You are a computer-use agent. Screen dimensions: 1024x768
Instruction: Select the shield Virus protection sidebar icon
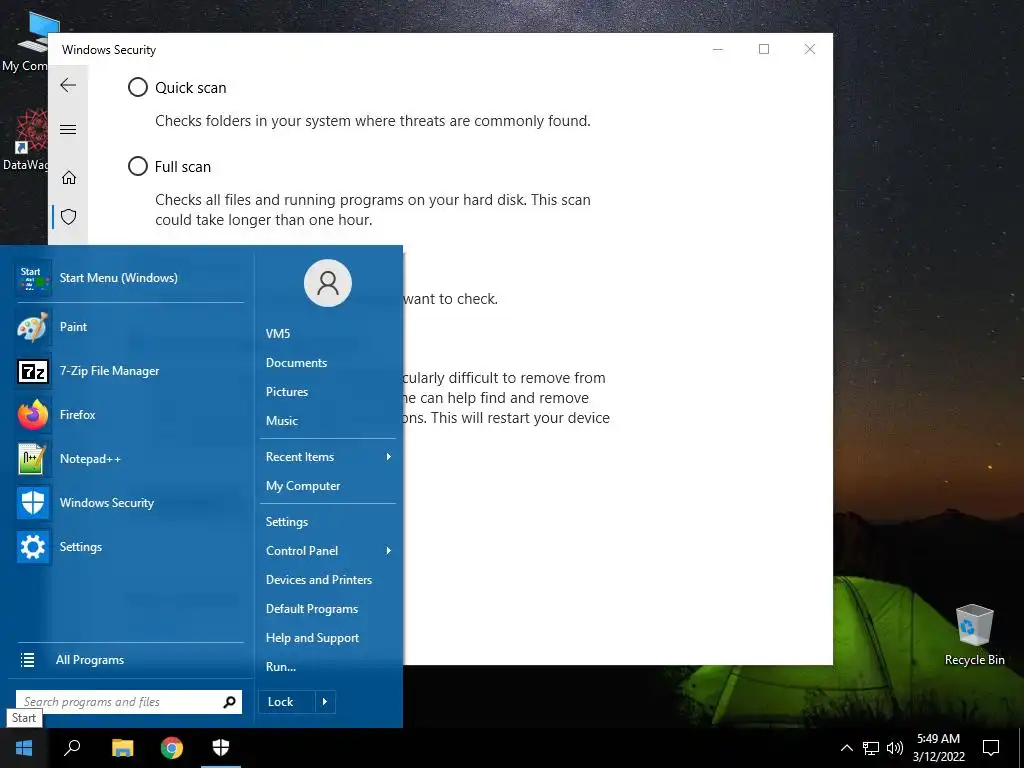69,217
